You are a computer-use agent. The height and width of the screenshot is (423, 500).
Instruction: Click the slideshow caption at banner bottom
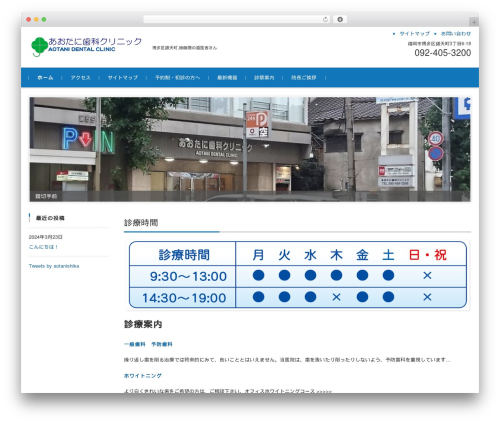pos(46,196)
